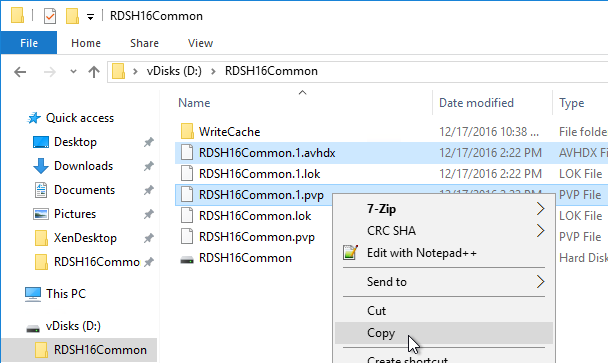608x363 pixels.
Task: Click the New Folder icon in quick access toolbar
Action: [72, 16]
